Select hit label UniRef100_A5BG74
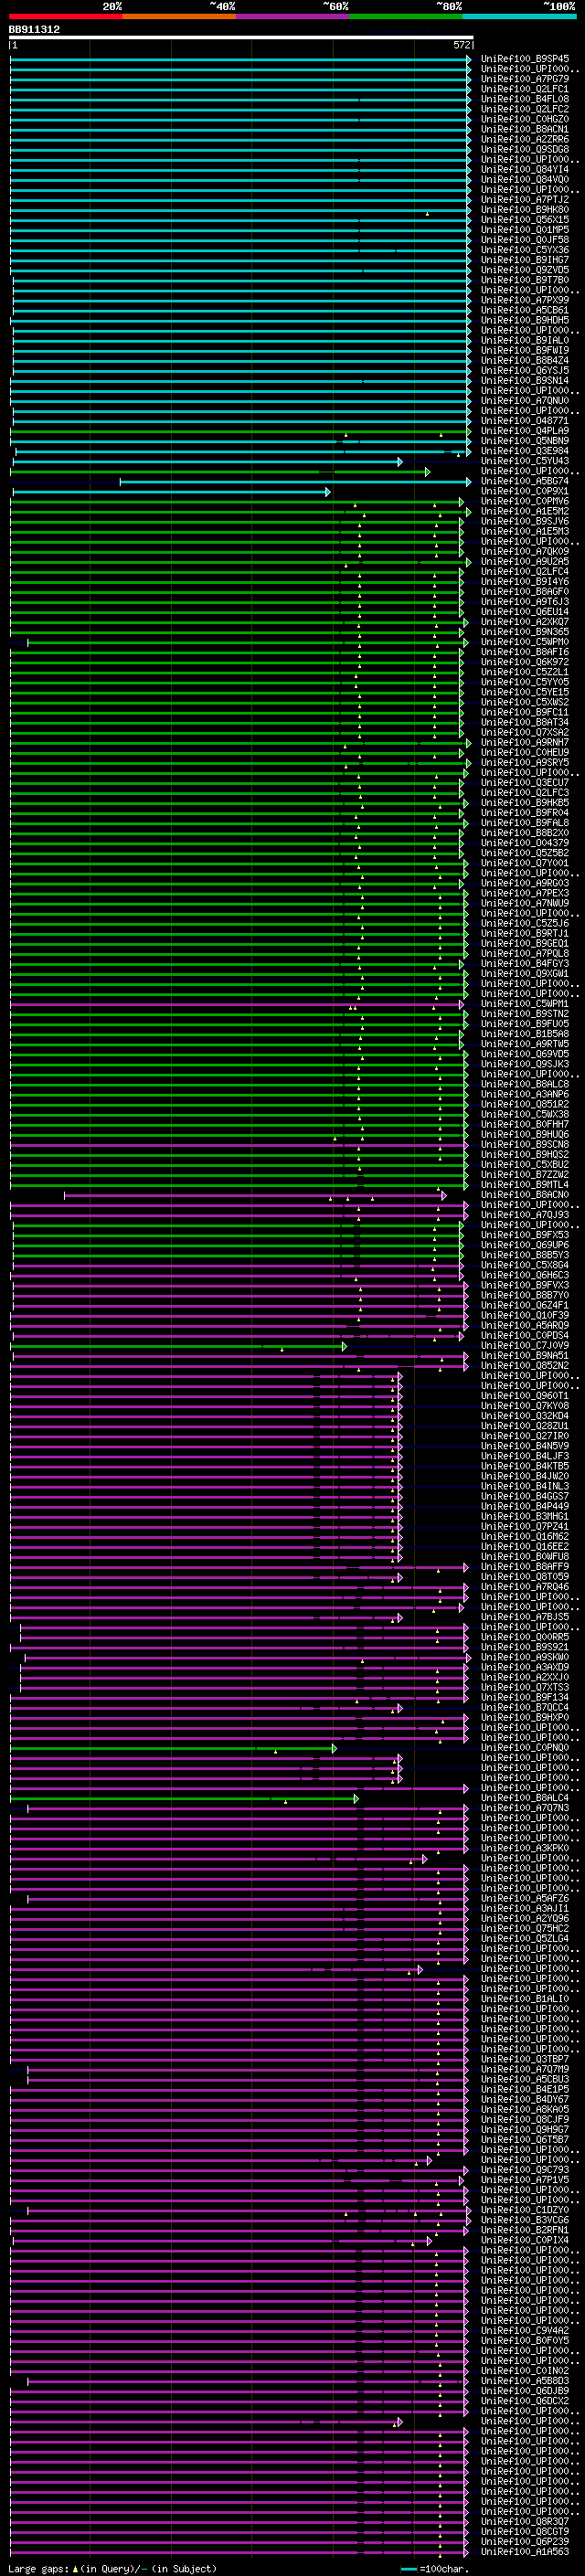 pyautogui.click(x=524, y=481)
